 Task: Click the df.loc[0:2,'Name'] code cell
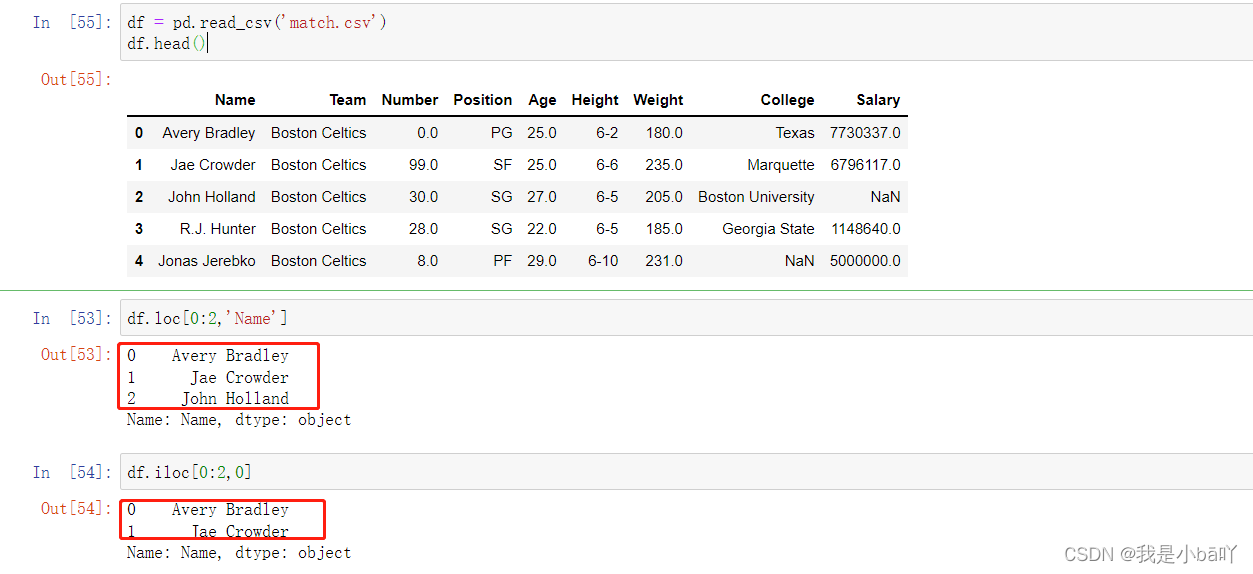tap(686, 318)
